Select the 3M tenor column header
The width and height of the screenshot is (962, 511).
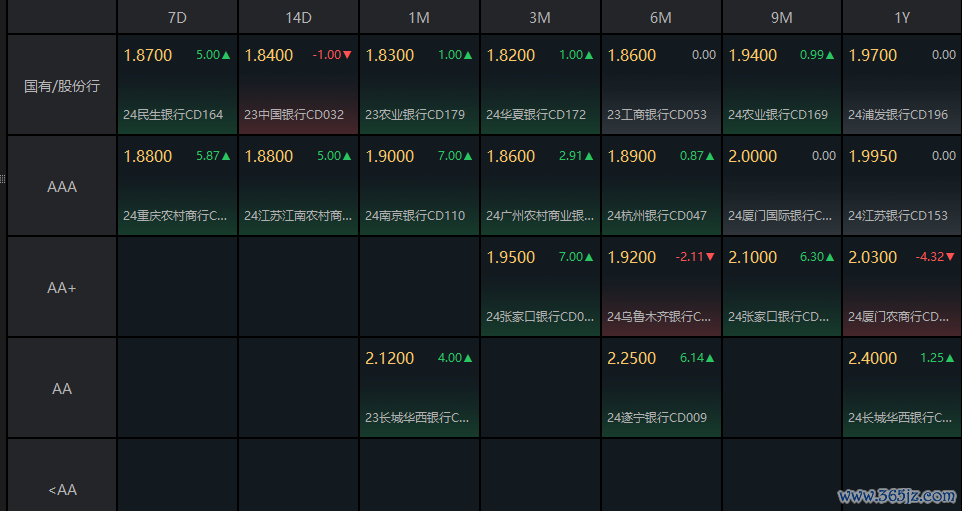[540, 17]
